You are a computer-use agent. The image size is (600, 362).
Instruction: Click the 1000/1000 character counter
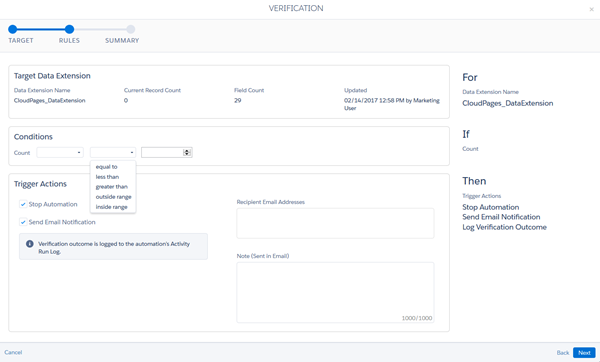pyautogui.click(x=417, y=318)
